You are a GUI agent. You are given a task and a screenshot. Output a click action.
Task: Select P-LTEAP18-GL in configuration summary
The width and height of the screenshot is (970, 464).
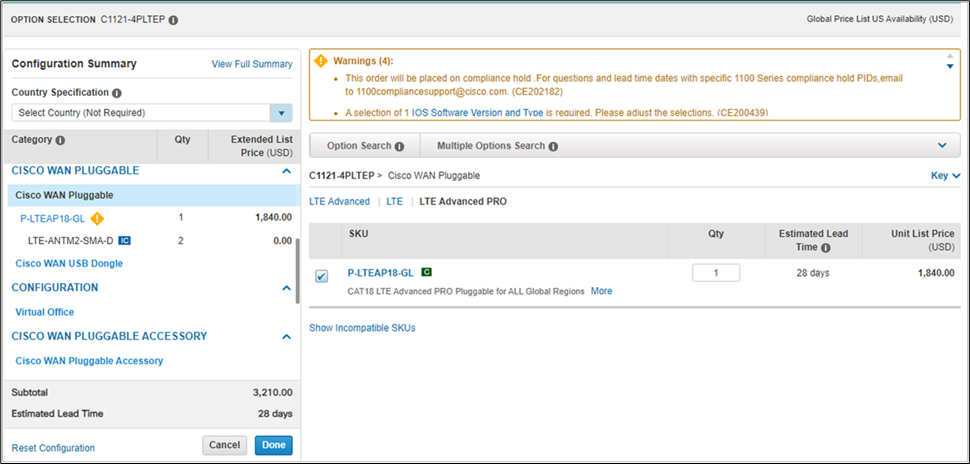(53, 218)
